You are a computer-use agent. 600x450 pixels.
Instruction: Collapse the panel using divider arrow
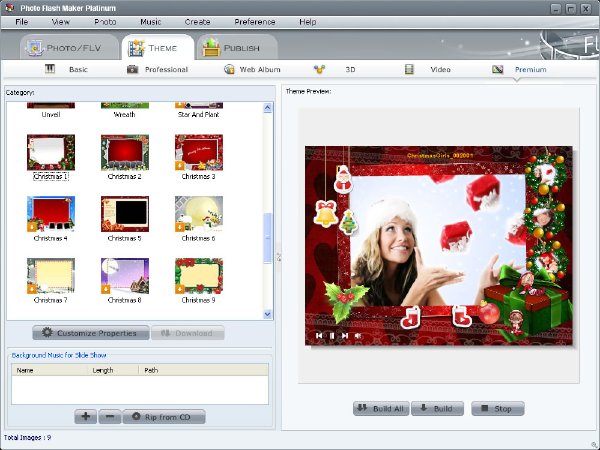[279, 258]
